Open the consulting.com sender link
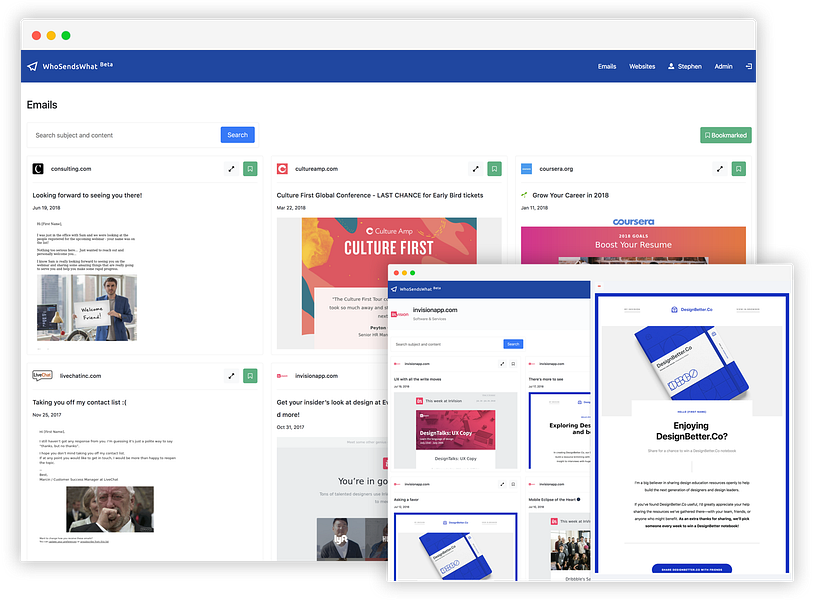Screen dimensions: 814x600 pos(71,169)
